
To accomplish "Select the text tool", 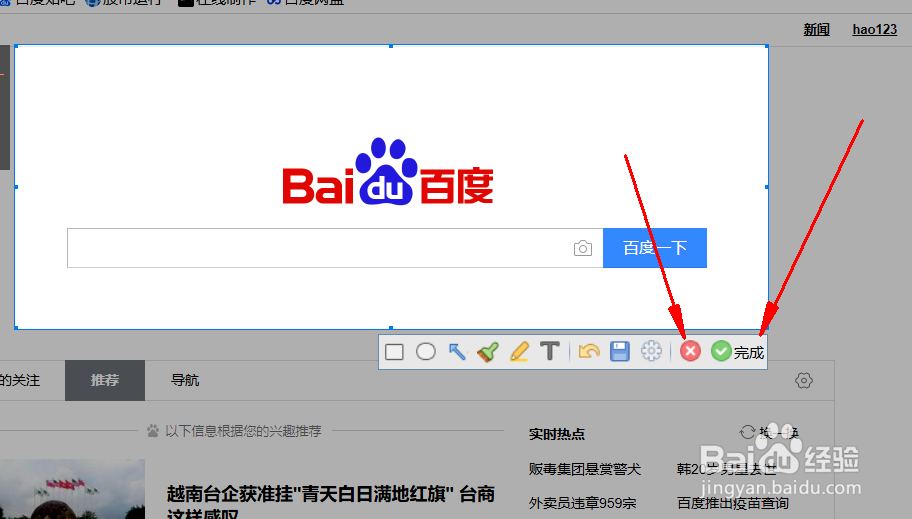I will 550,351.
